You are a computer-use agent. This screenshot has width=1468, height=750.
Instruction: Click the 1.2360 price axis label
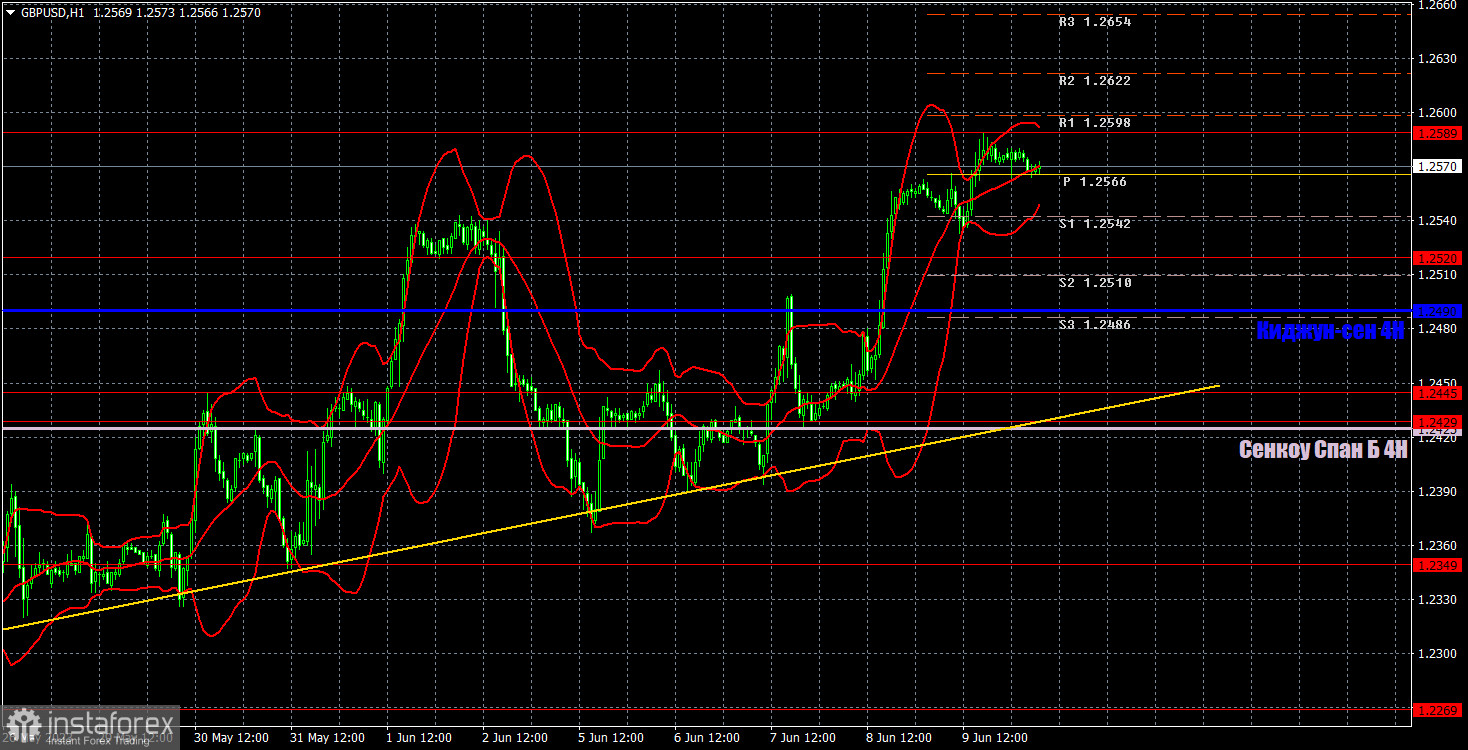coord(1440,545)
